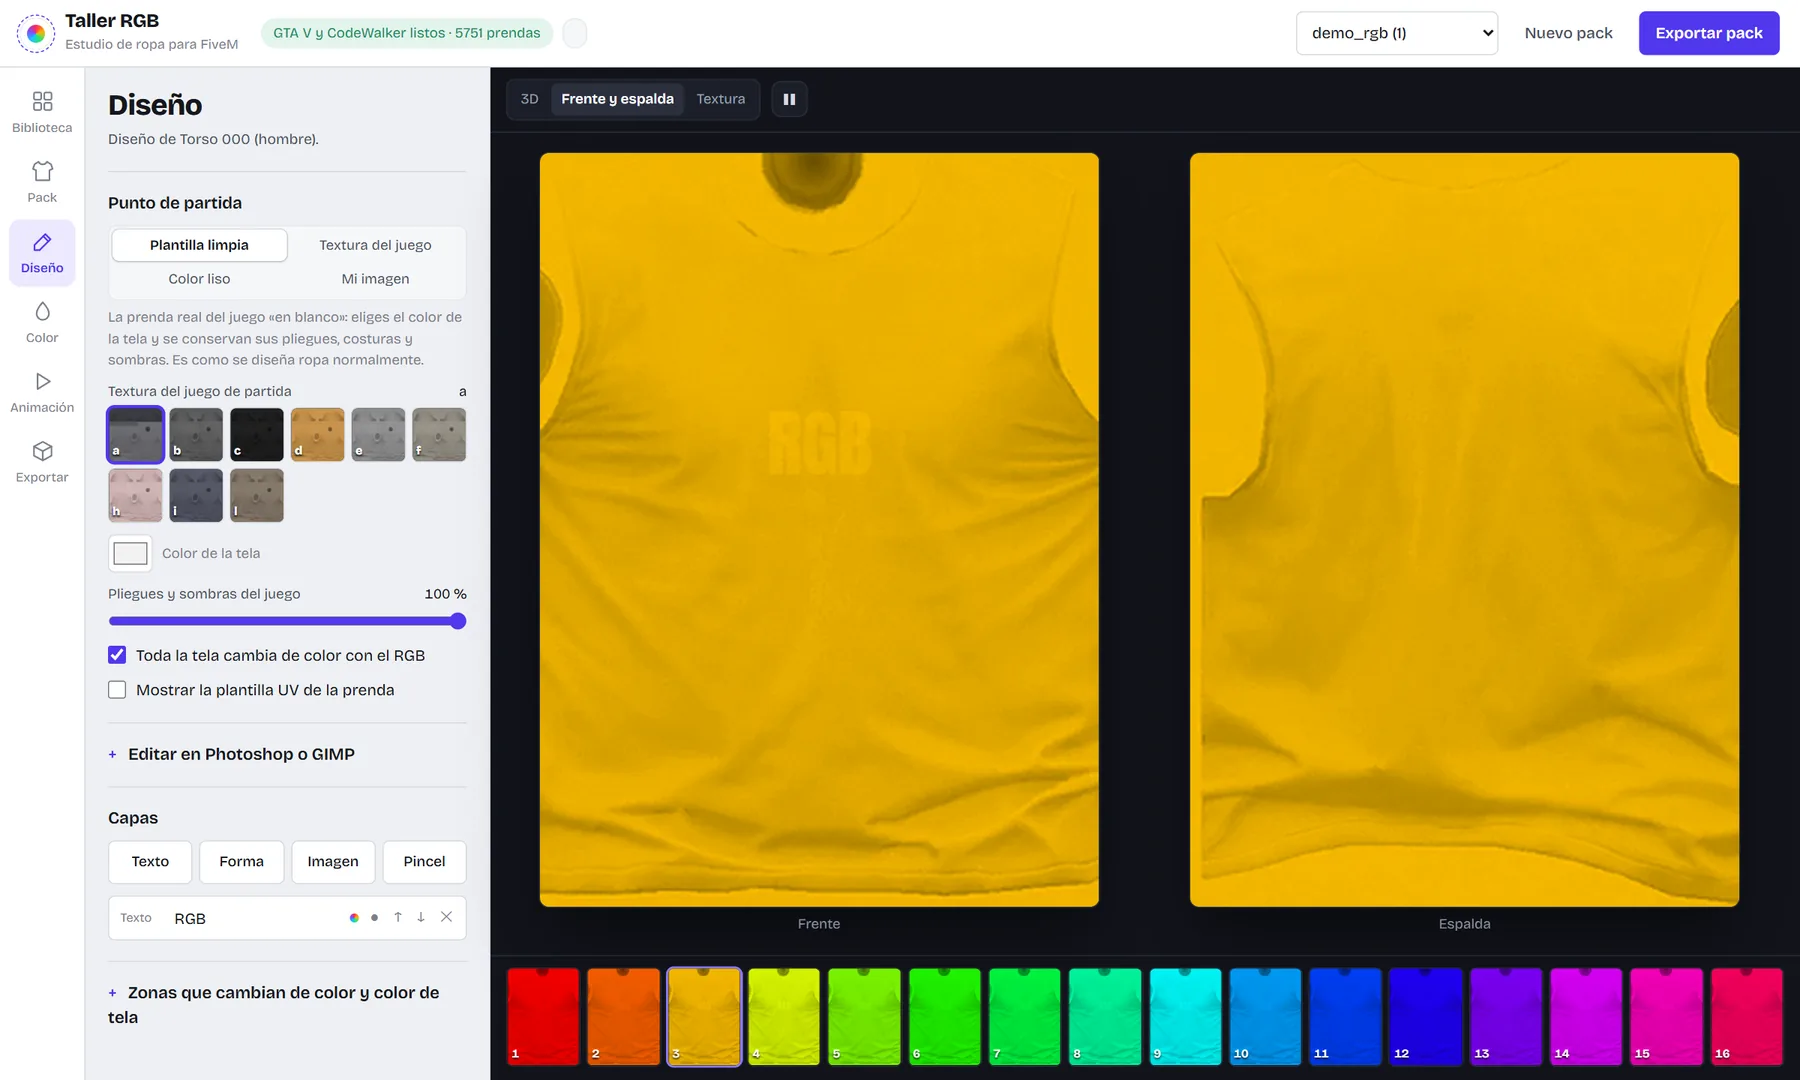Open the 'Color de la tela' swatch

(130, 553)
